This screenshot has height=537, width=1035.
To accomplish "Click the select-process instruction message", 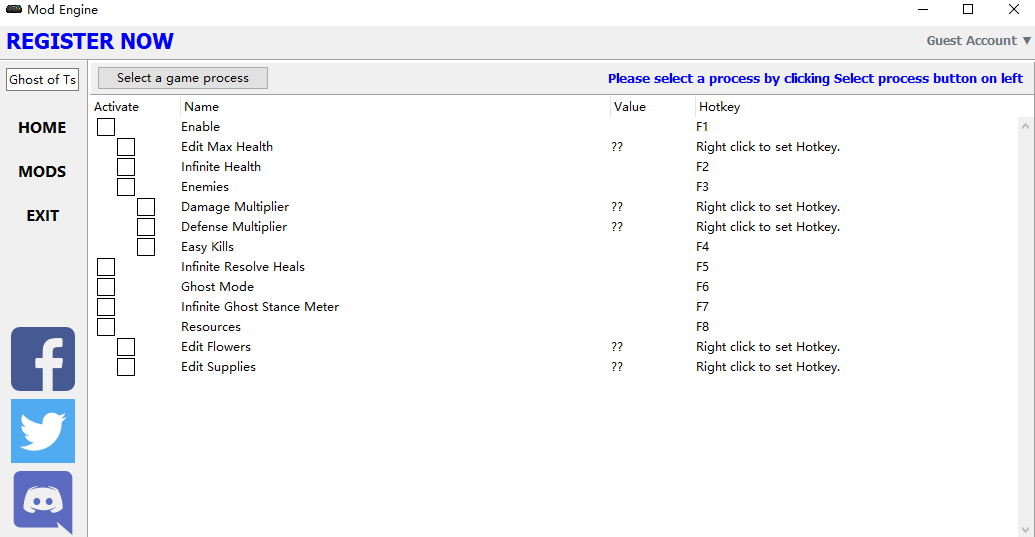I will (x=815, y=79).
